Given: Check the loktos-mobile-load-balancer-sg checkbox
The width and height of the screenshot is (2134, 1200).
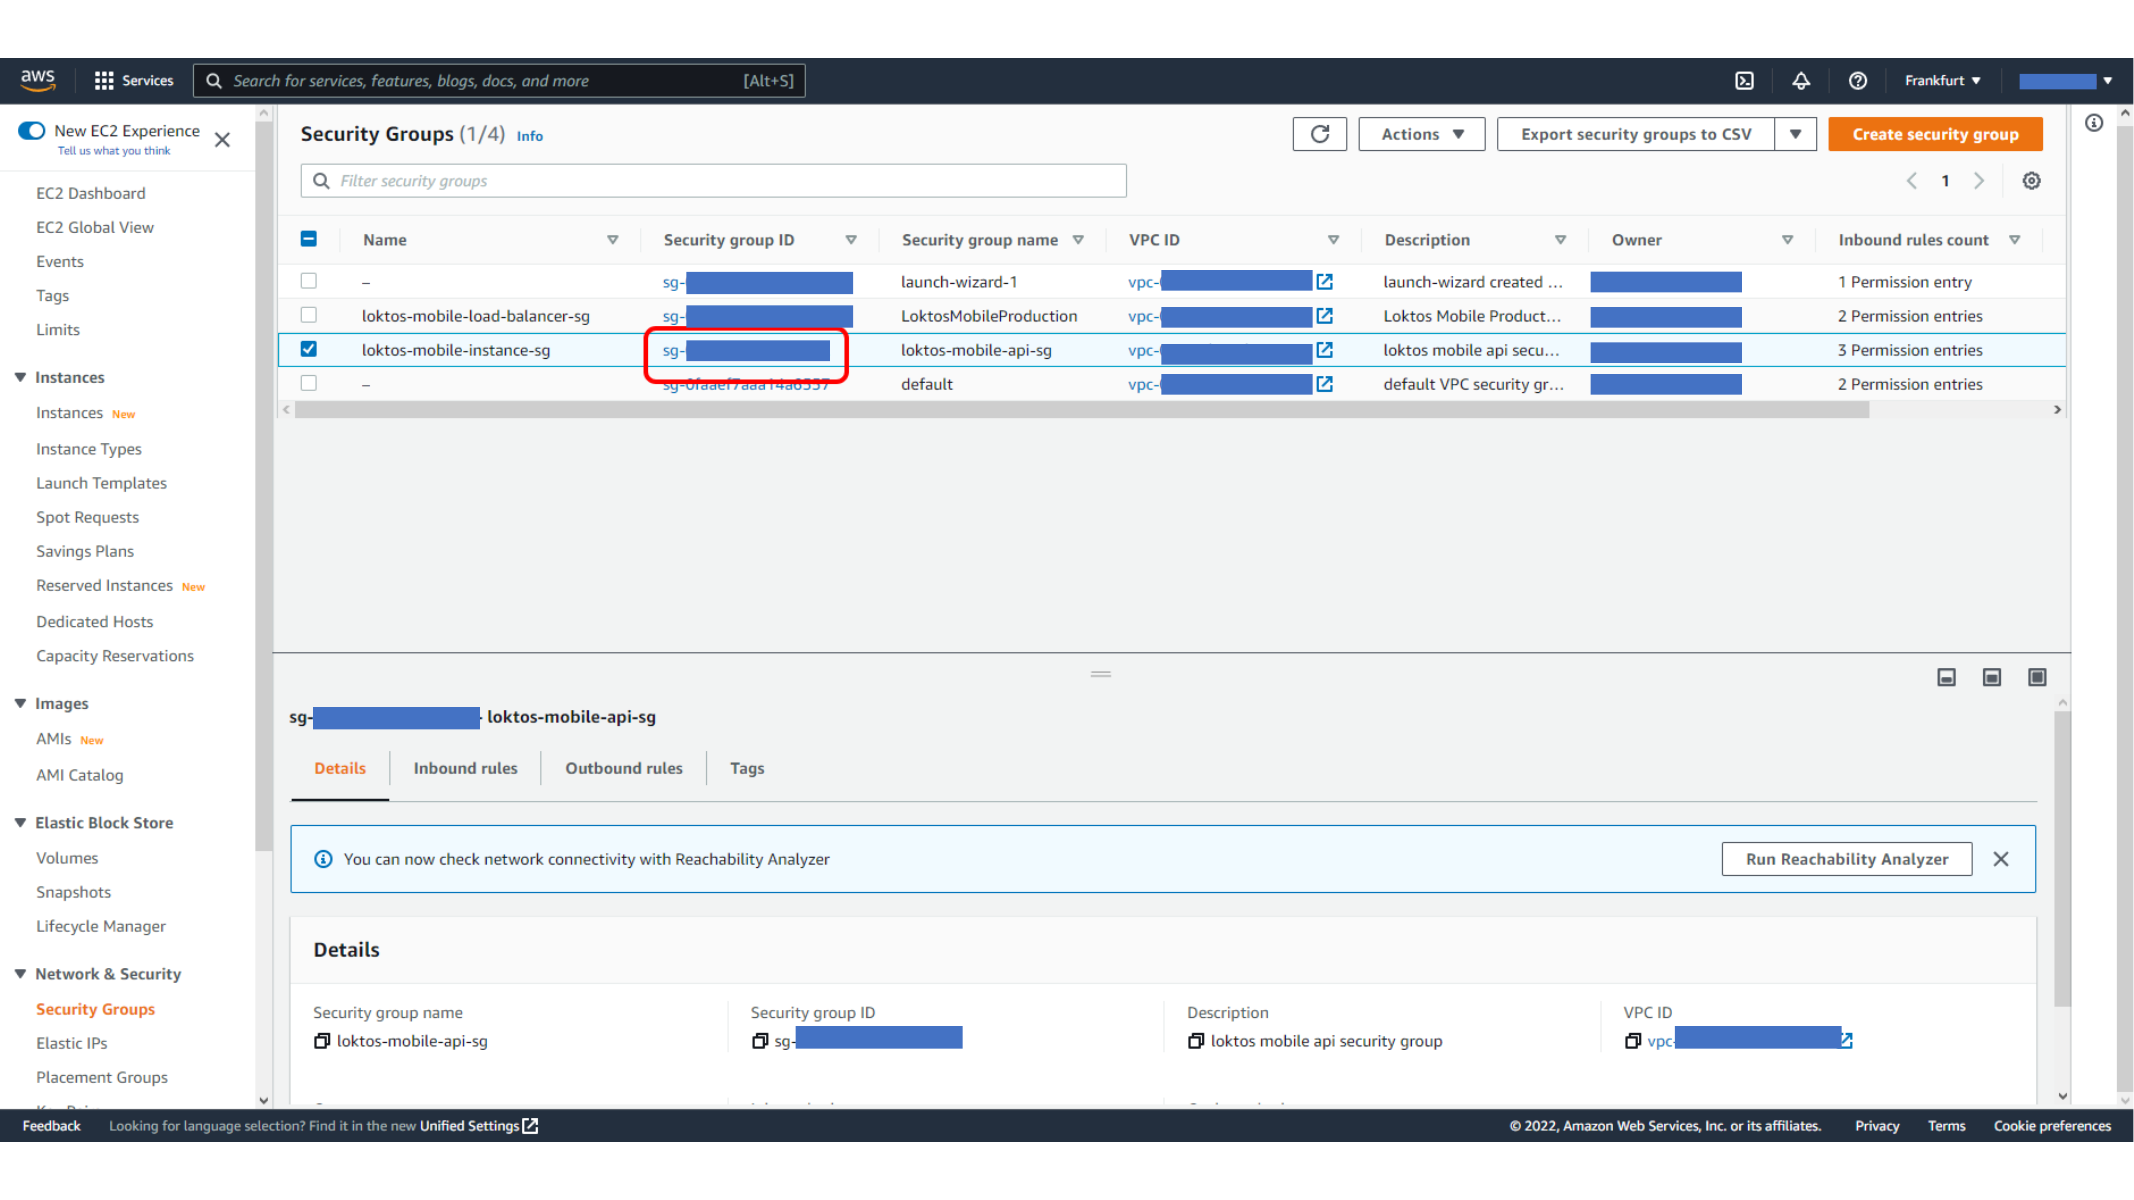Looking at the screenshot, I should point(309,315).
